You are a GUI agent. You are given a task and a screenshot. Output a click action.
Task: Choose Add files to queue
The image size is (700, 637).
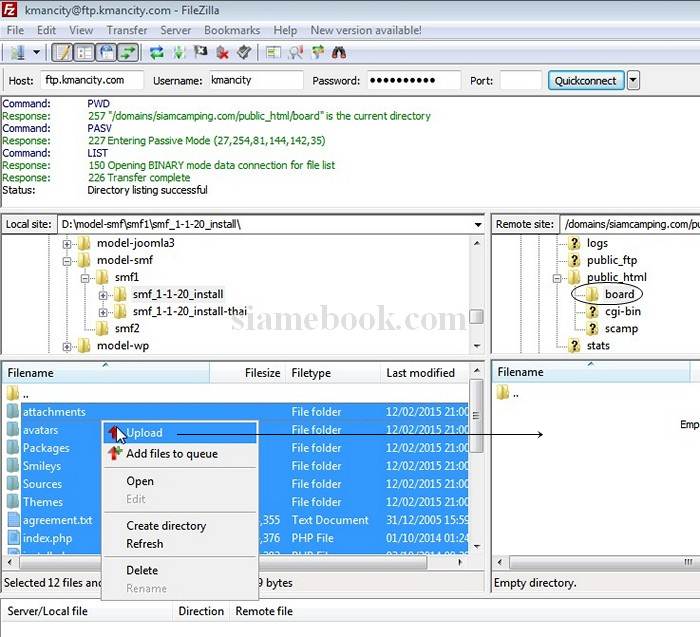pyautogui.click(x=180, y=454)
